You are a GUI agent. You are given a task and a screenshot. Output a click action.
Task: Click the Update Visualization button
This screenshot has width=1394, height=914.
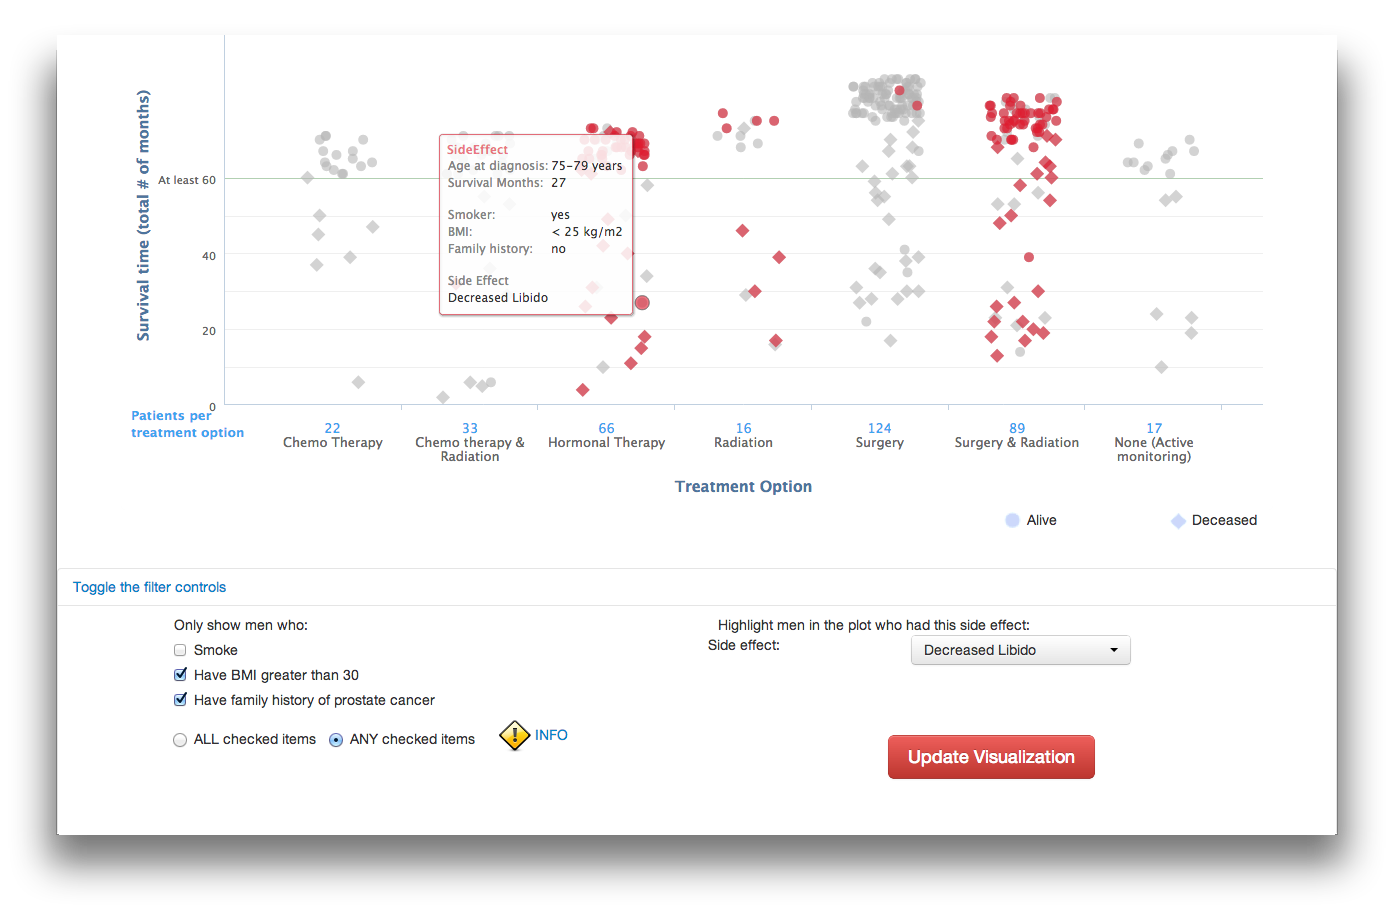click(991, 757)
